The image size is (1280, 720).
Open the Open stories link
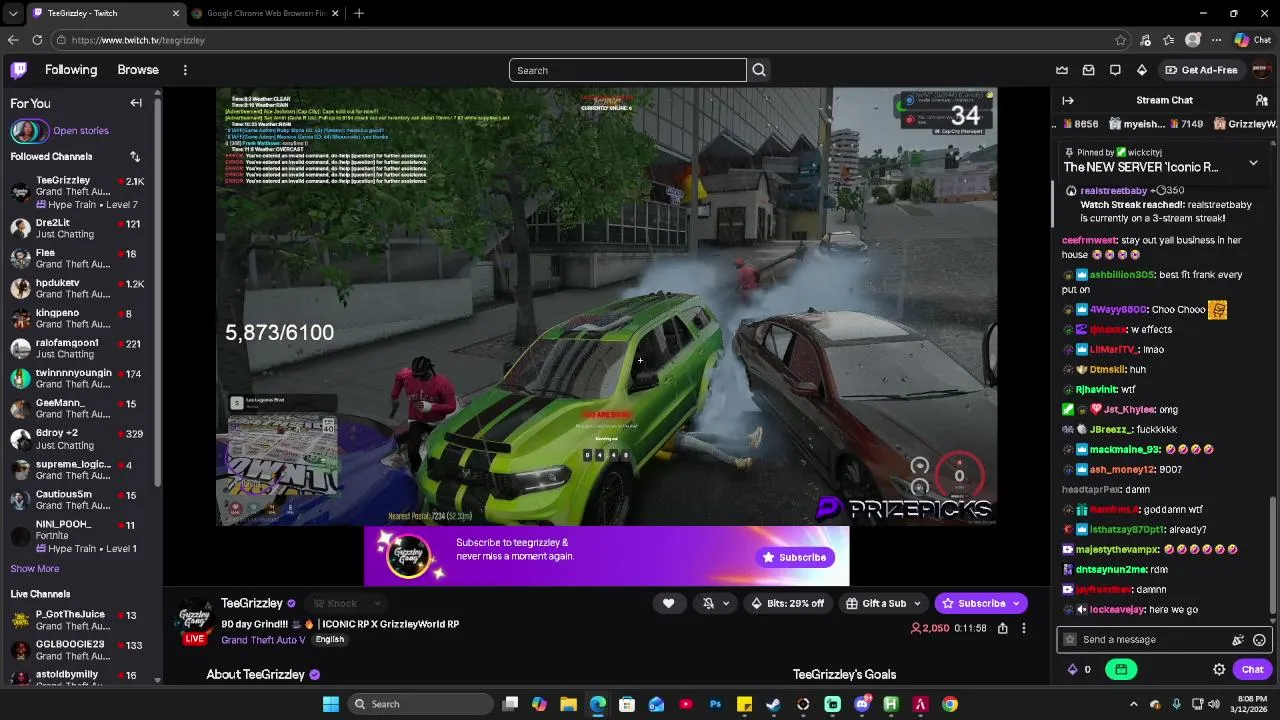click(x=81, y=131)
